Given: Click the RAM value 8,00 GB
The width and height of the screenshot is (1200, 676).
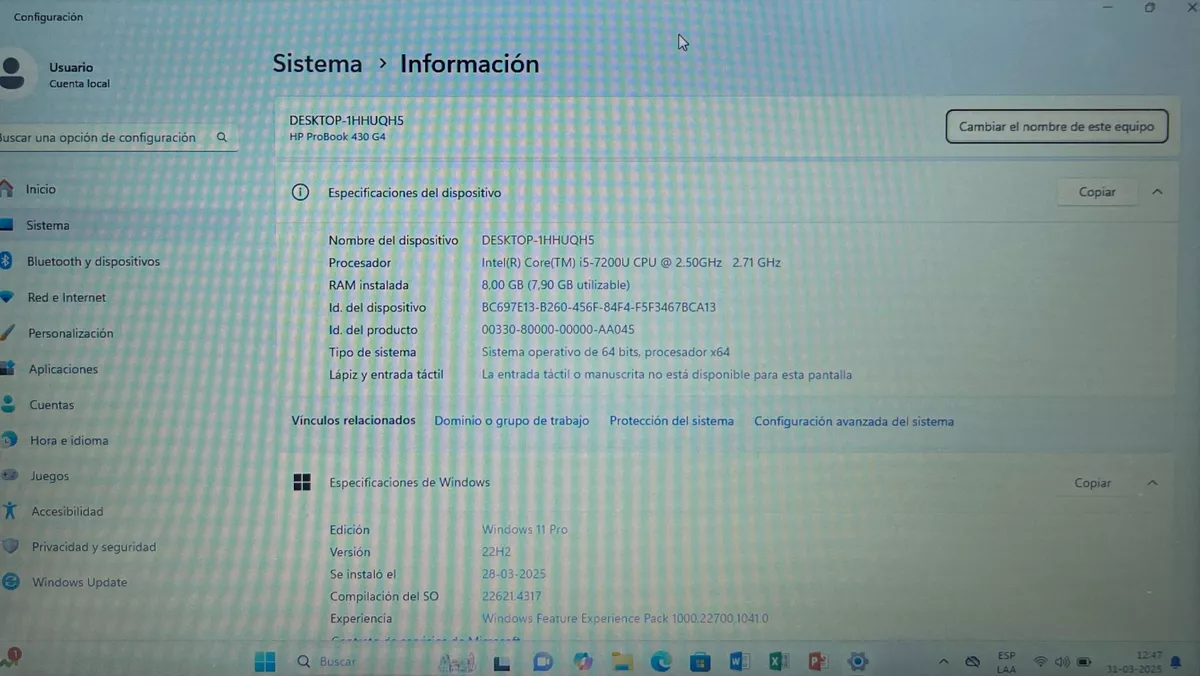Looking at the screenshot, I should point(555,285).
